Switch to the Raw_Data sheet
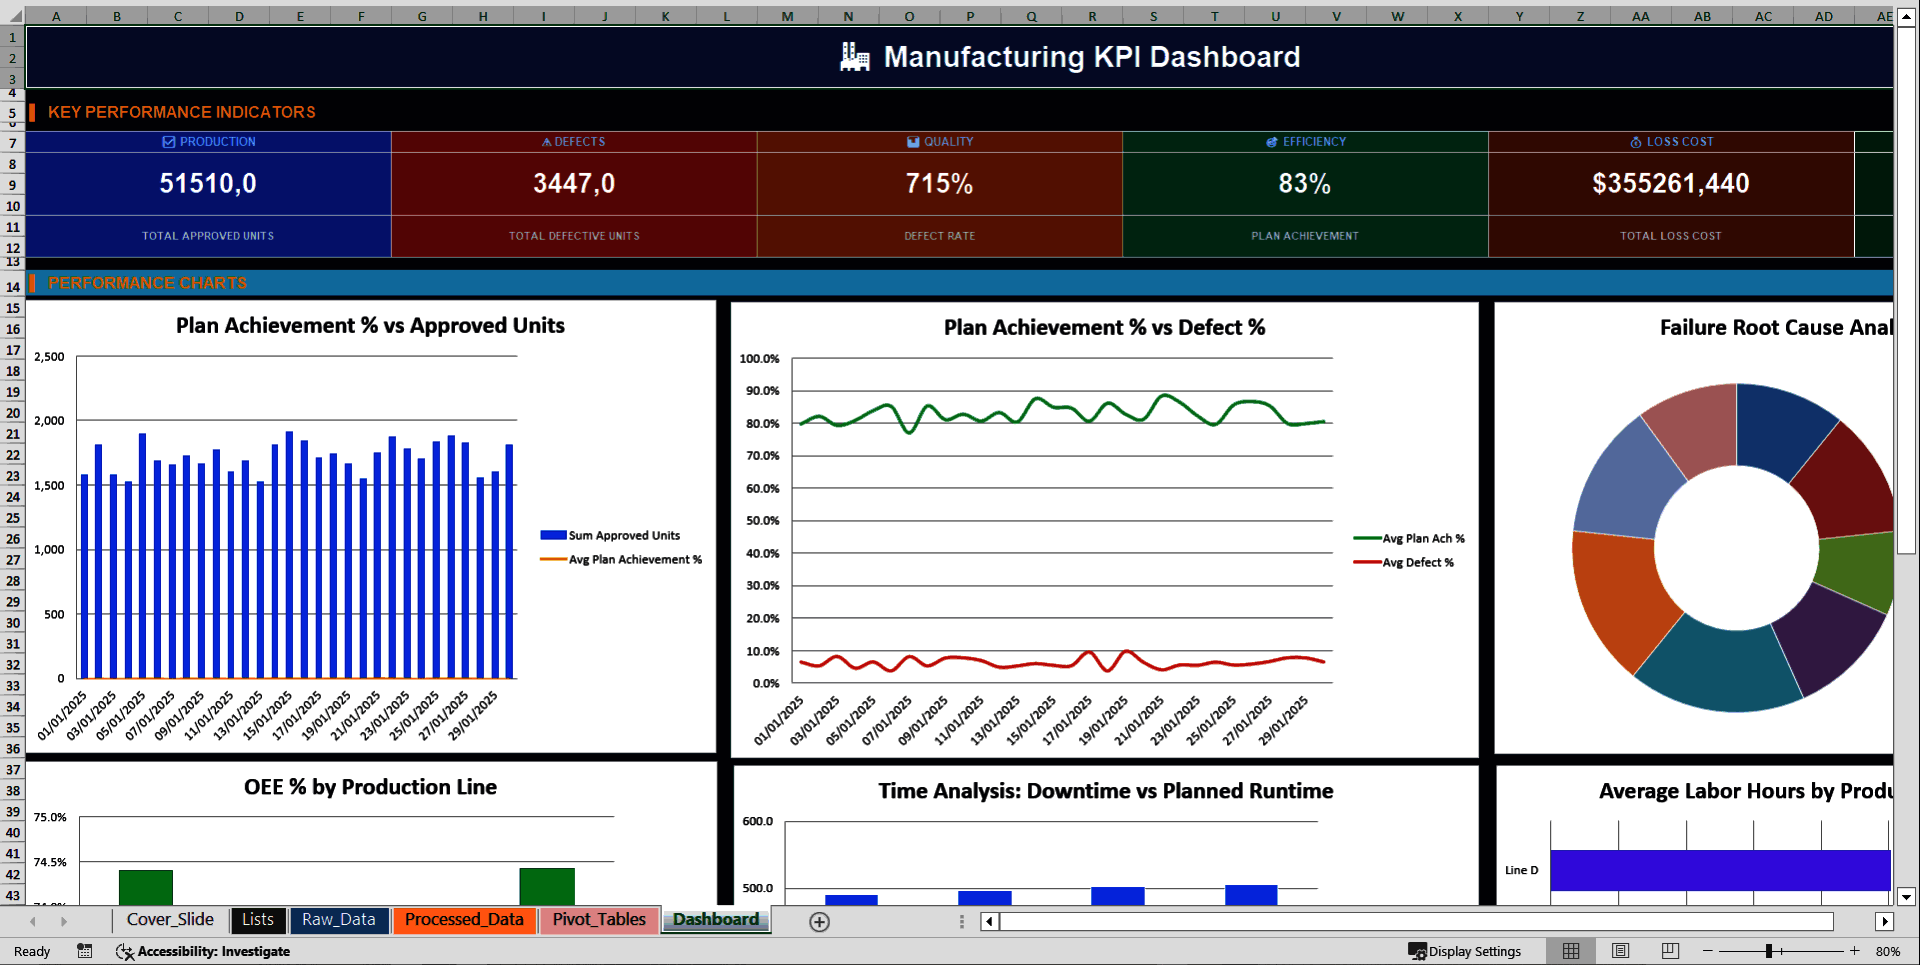Viewport: 1920px width, 965px height. pyautogui.click(x=339, y=920)
